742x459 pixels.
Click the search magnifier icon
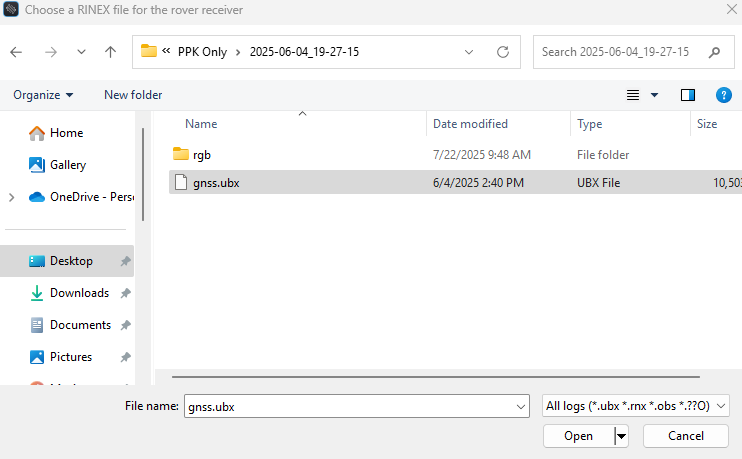(x=714, y=52)
